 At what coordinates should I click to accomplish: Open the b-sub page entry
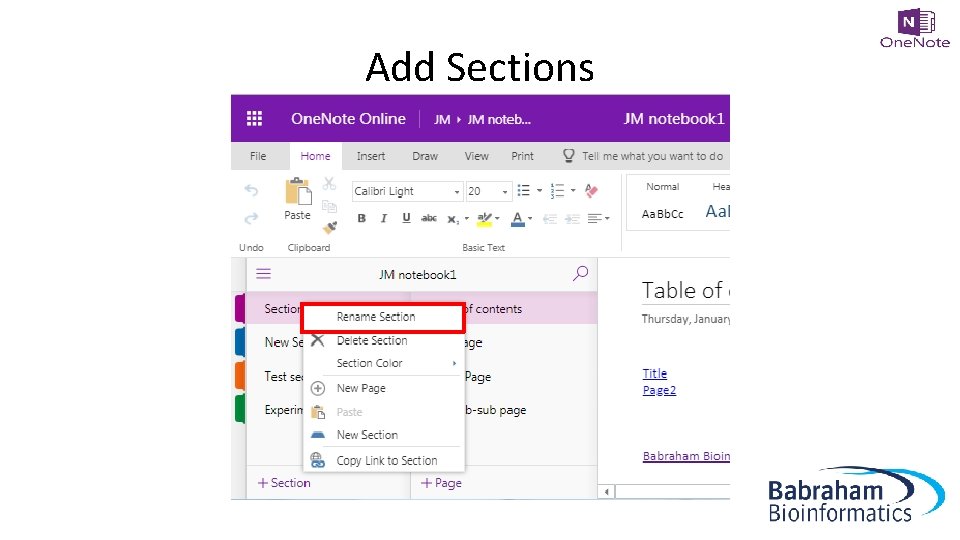496,410
